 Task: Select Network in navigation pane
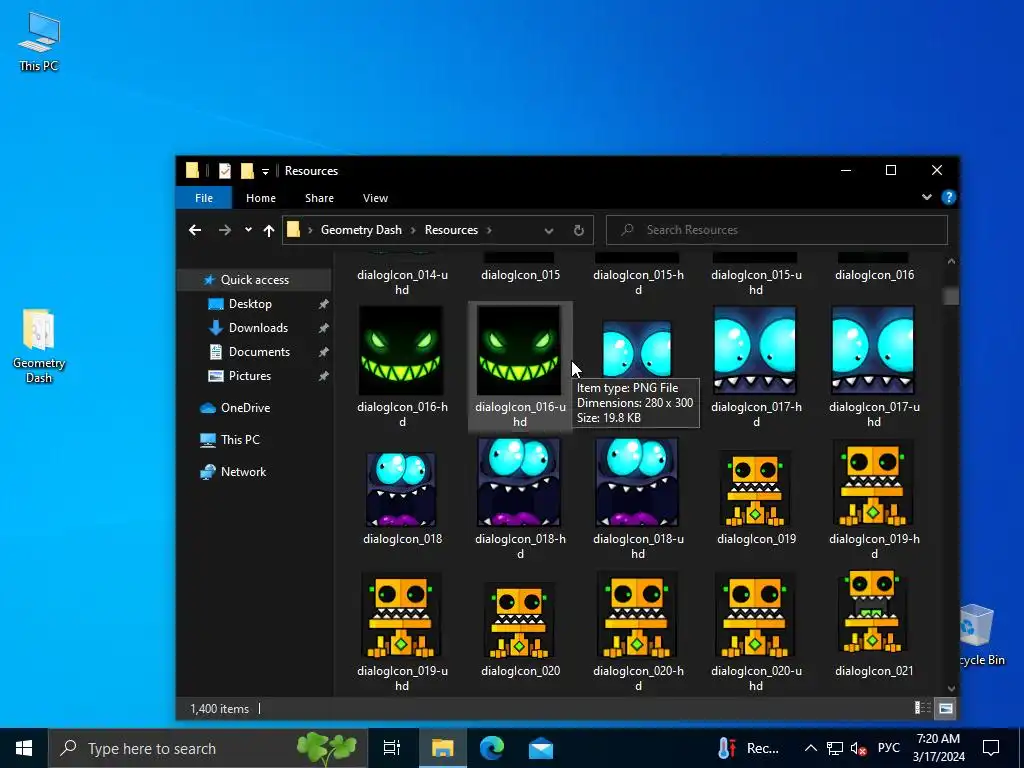[243, 472]
